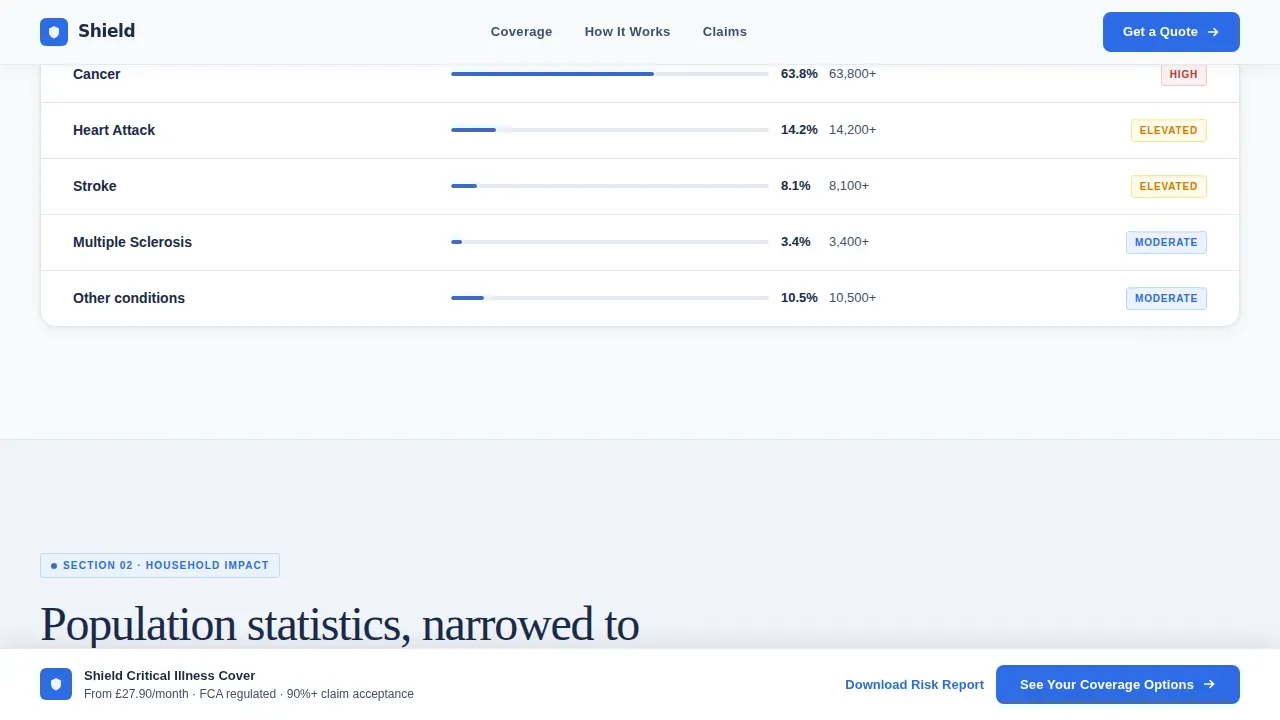Click the 8,100+ count
The width and height of the screenshot is (1280, 720).
pyautogui.click(x=849, y=186)
